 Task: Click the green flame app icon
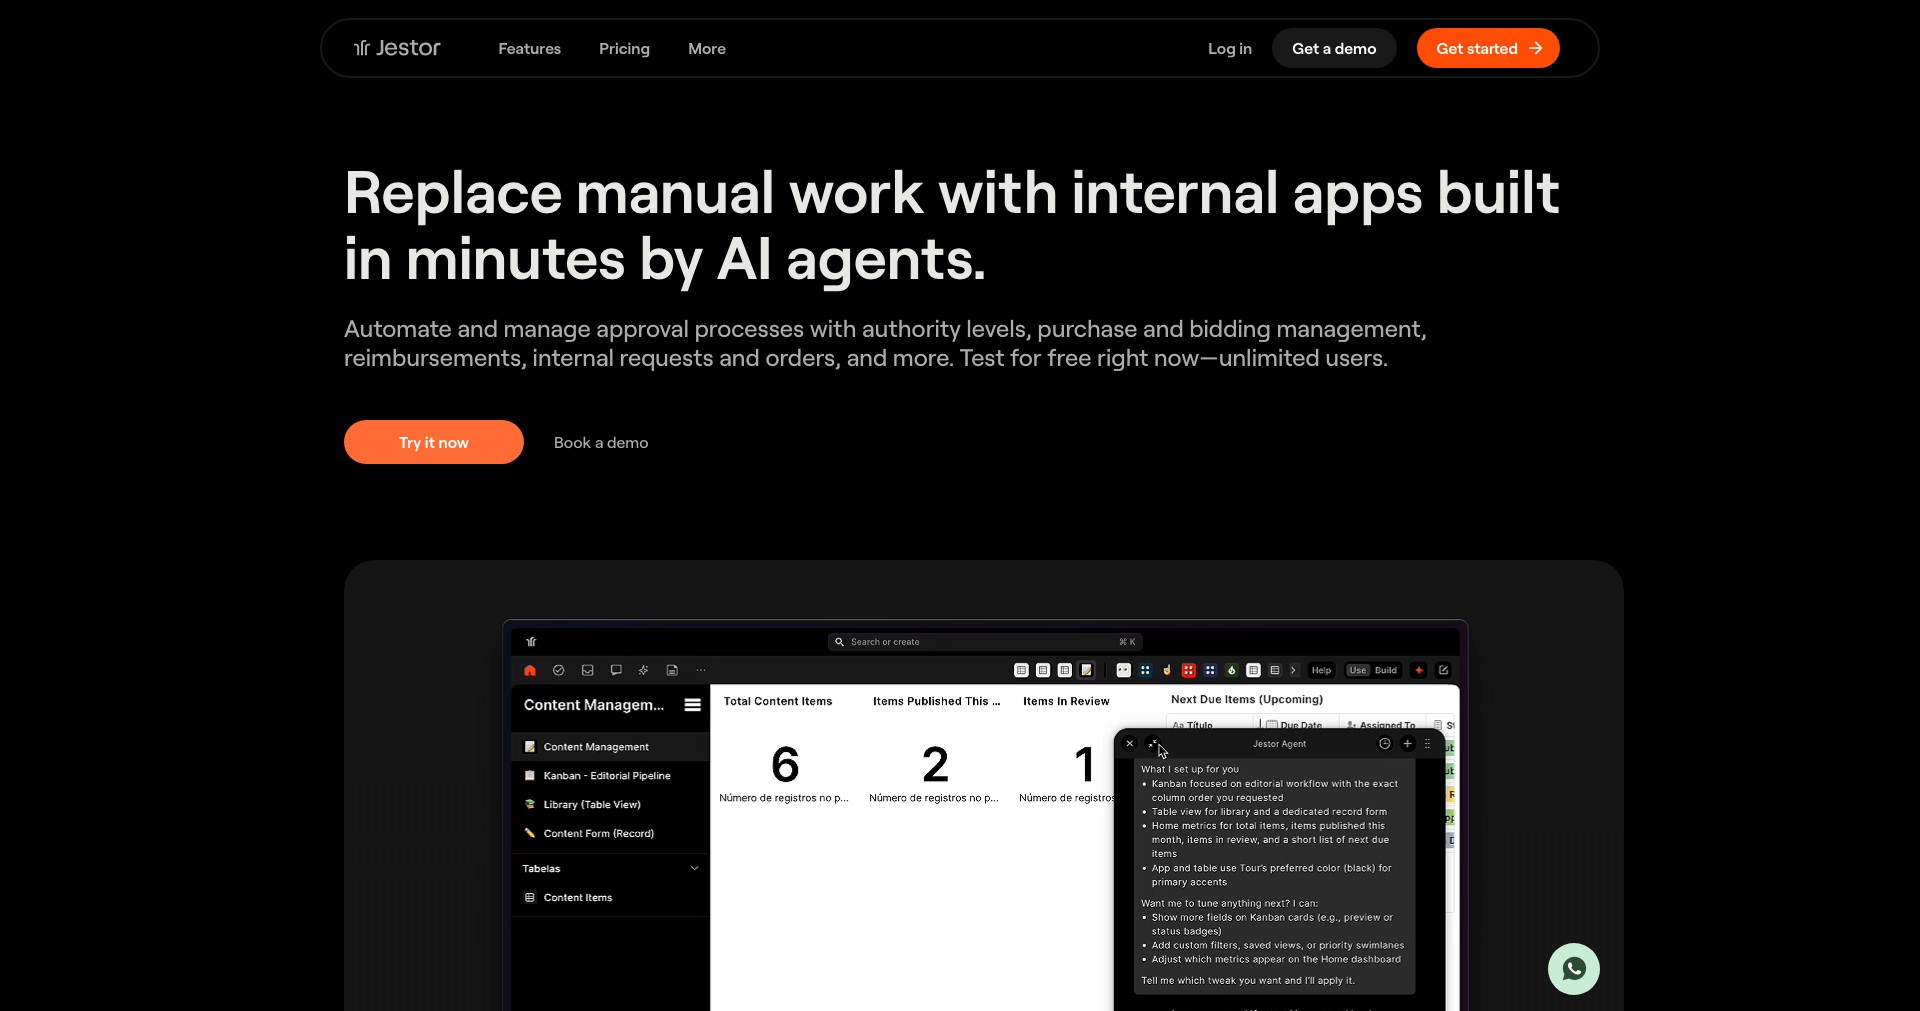[x=1232, y=670]
